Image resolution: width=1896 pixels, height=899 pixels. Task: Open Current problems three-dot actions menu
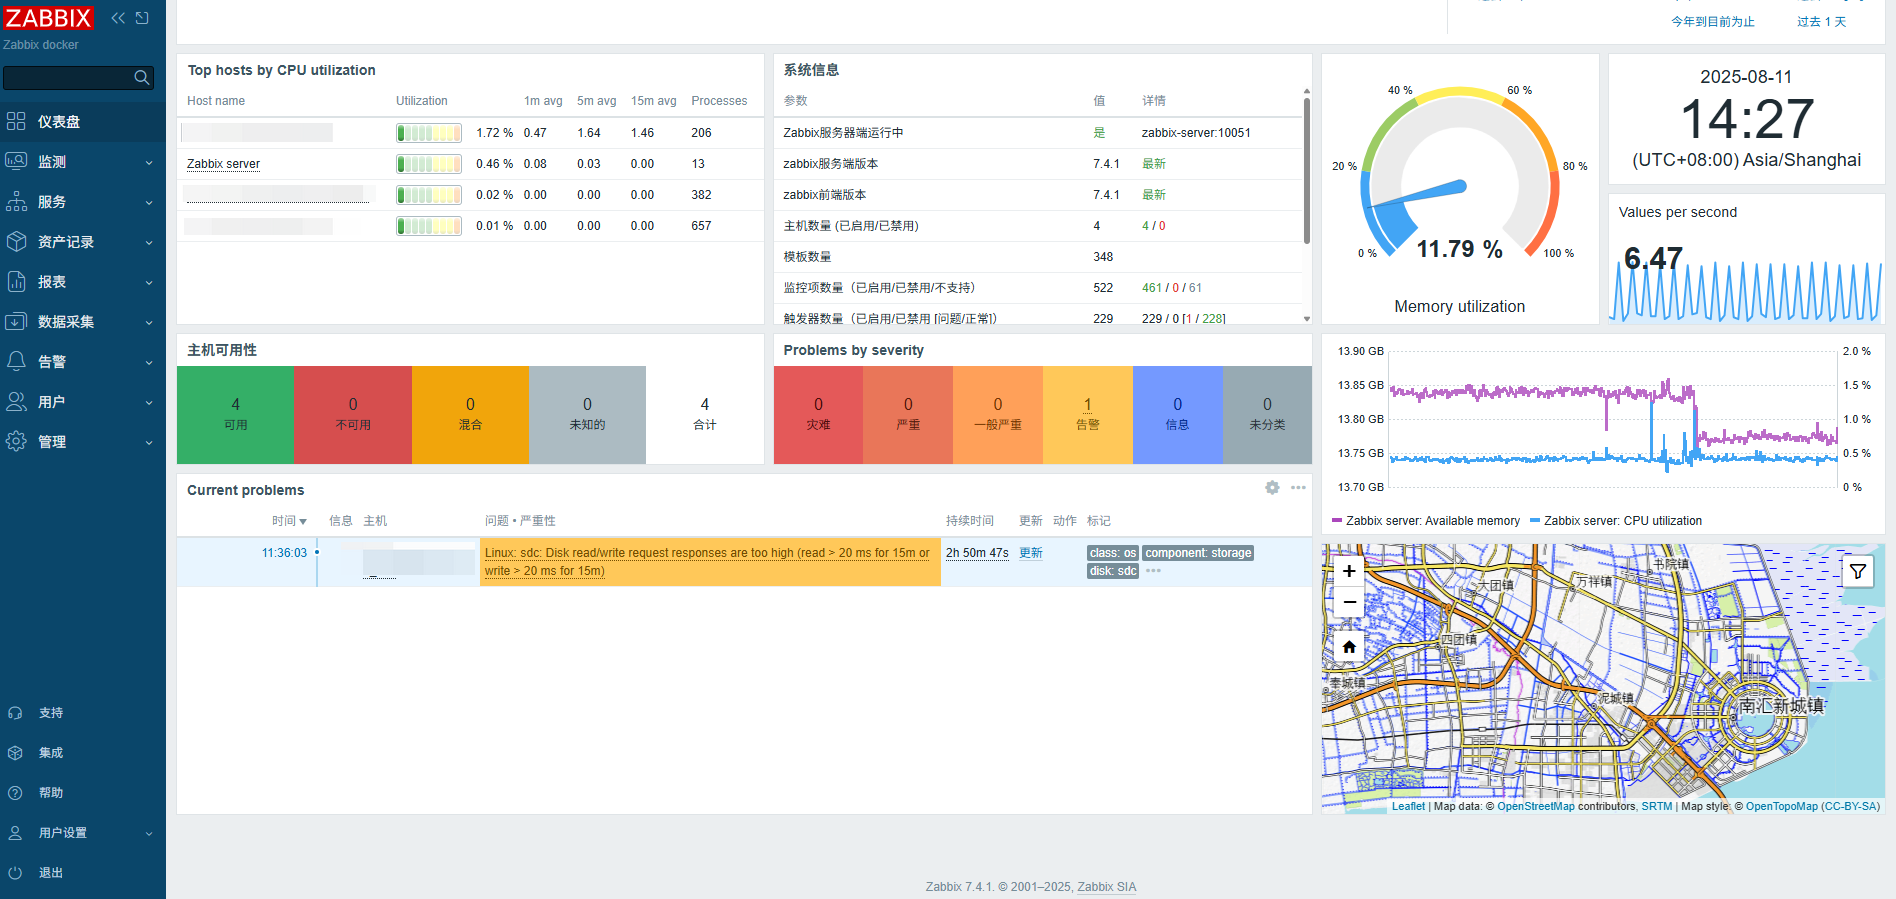[1298, 488]
